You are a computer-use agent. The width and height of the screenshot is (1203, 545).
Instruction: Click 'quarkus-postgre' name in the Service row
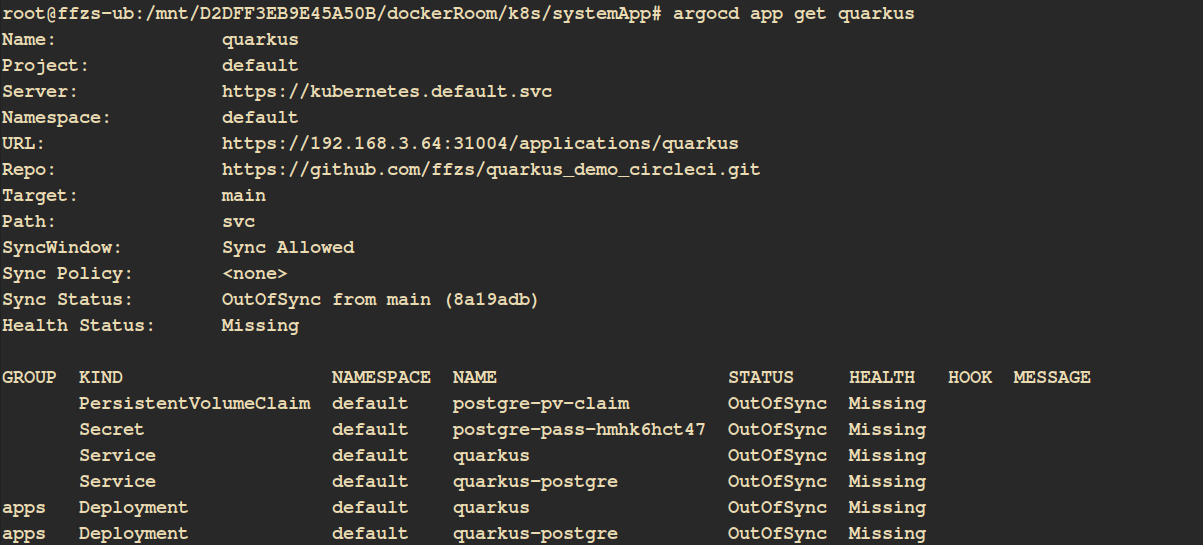click(x=535, y=482)
